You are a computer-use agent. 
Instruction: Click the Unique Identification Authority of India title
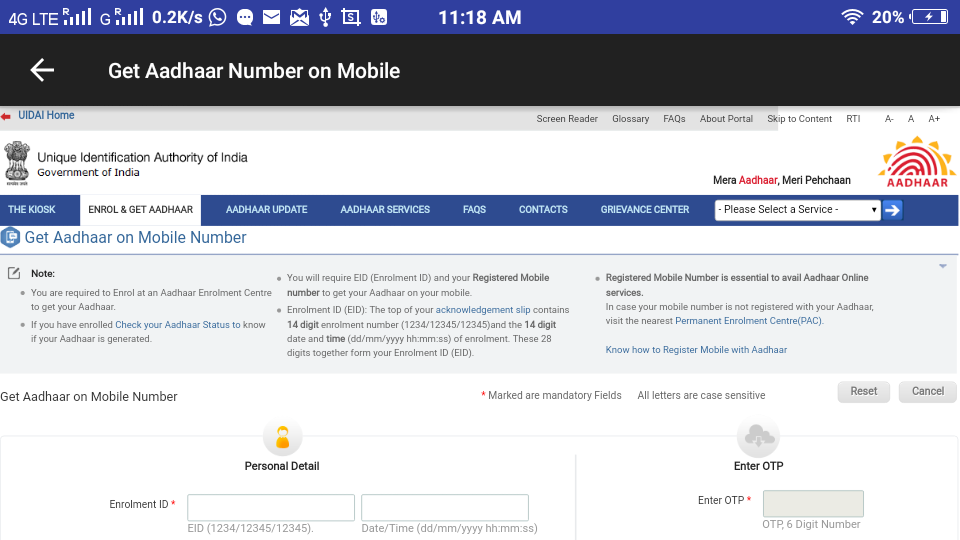(x=142, y=157)
